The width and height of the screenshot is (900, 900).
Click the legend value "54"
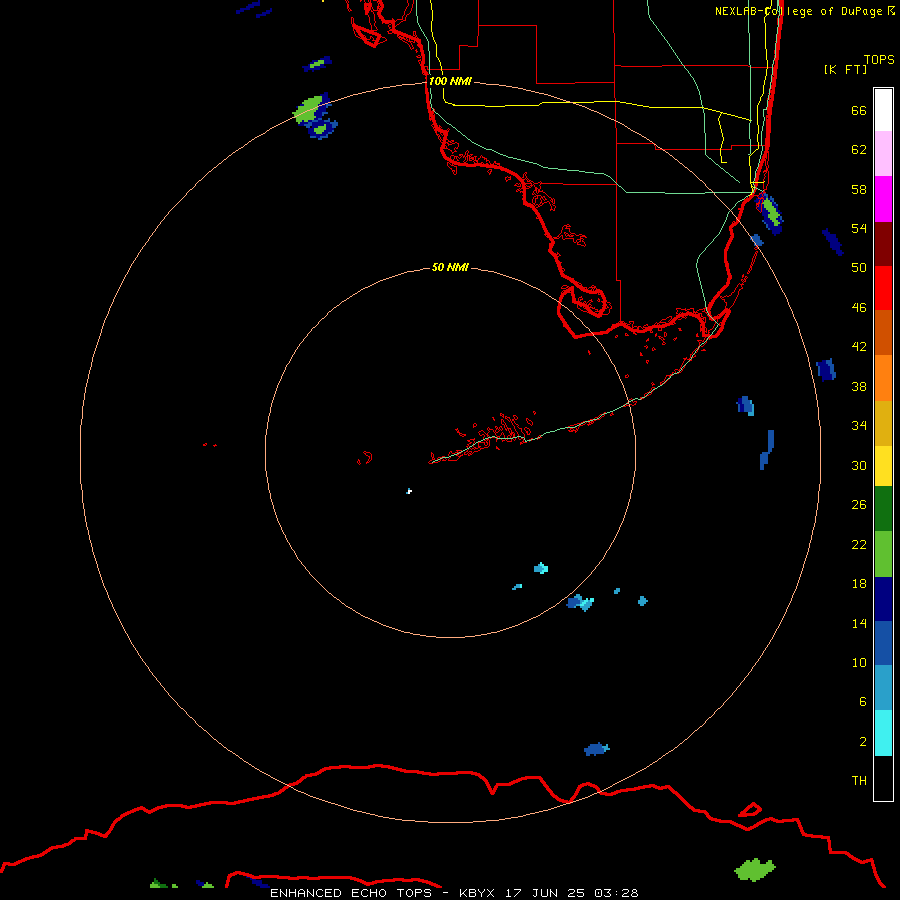pos(859,228)
